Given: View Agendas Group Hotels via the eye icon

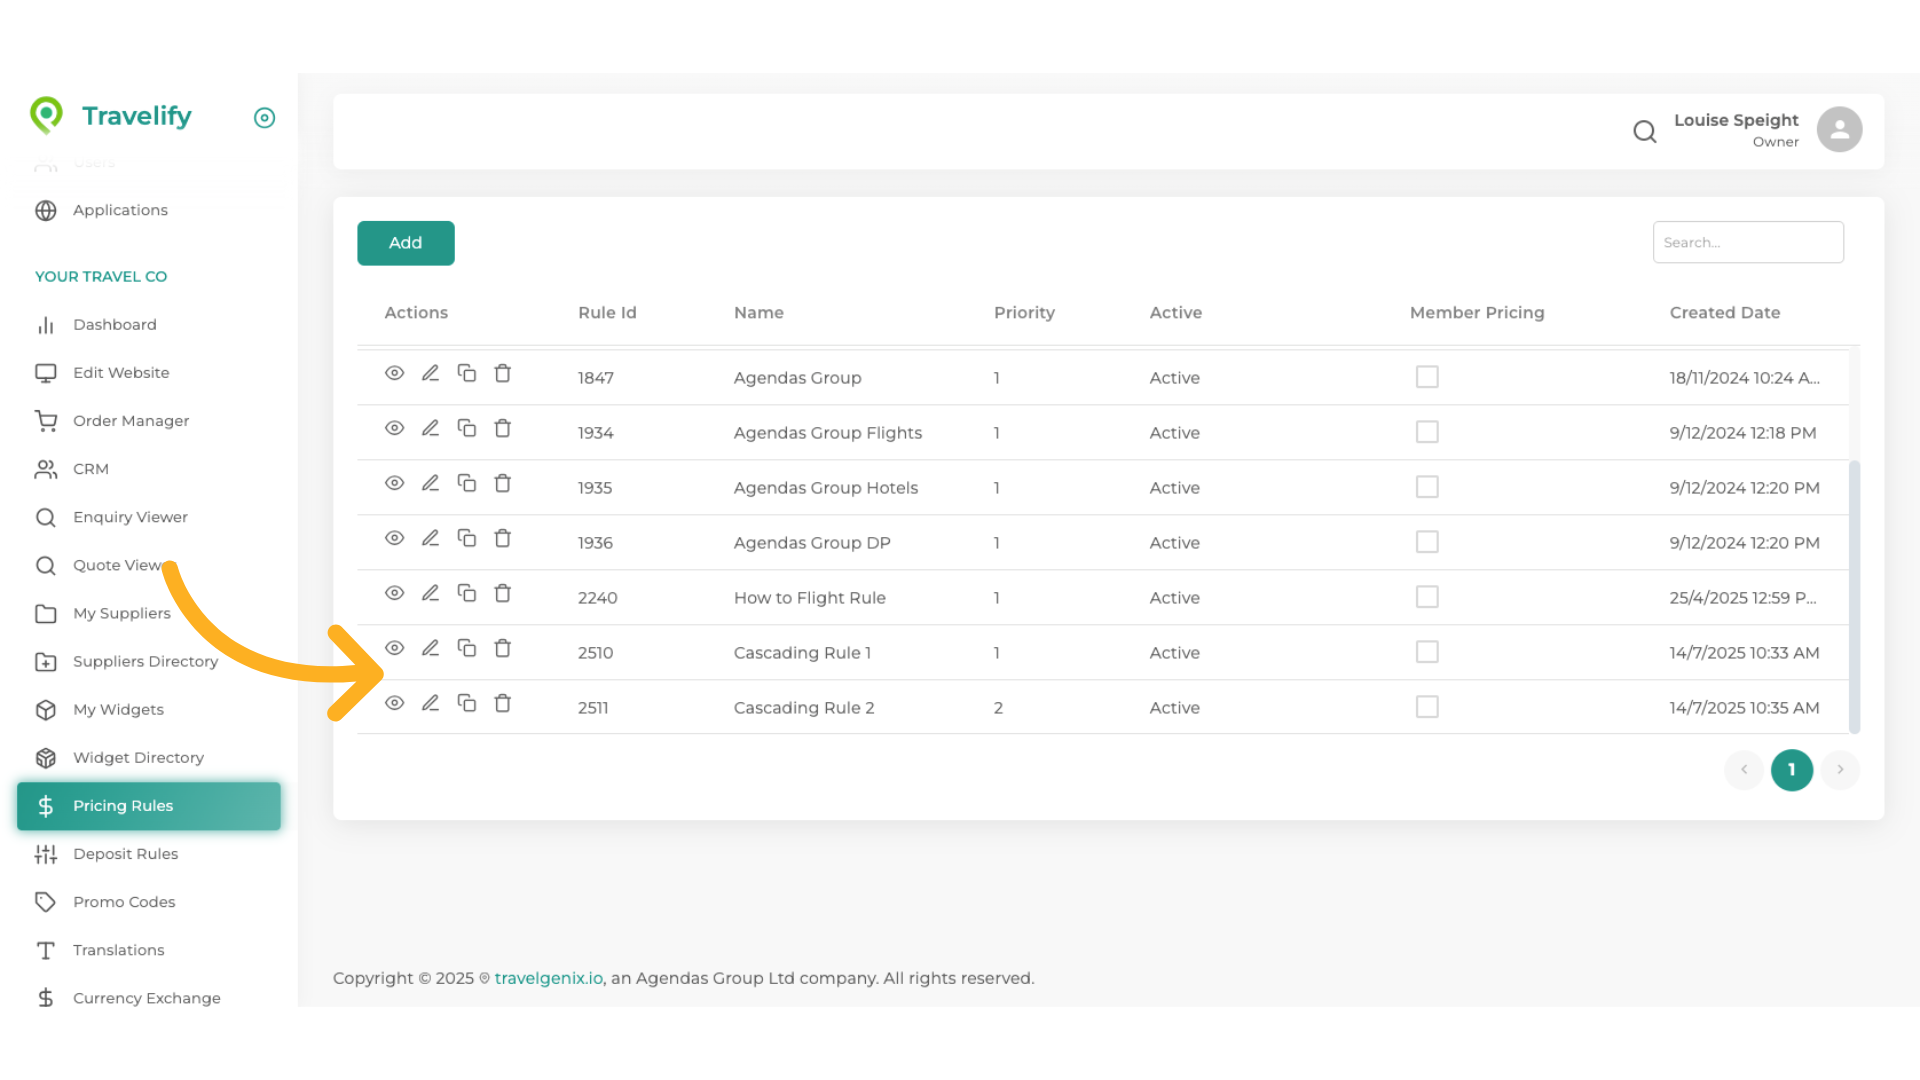Looking at the screenshot, I should click(394, 483).
